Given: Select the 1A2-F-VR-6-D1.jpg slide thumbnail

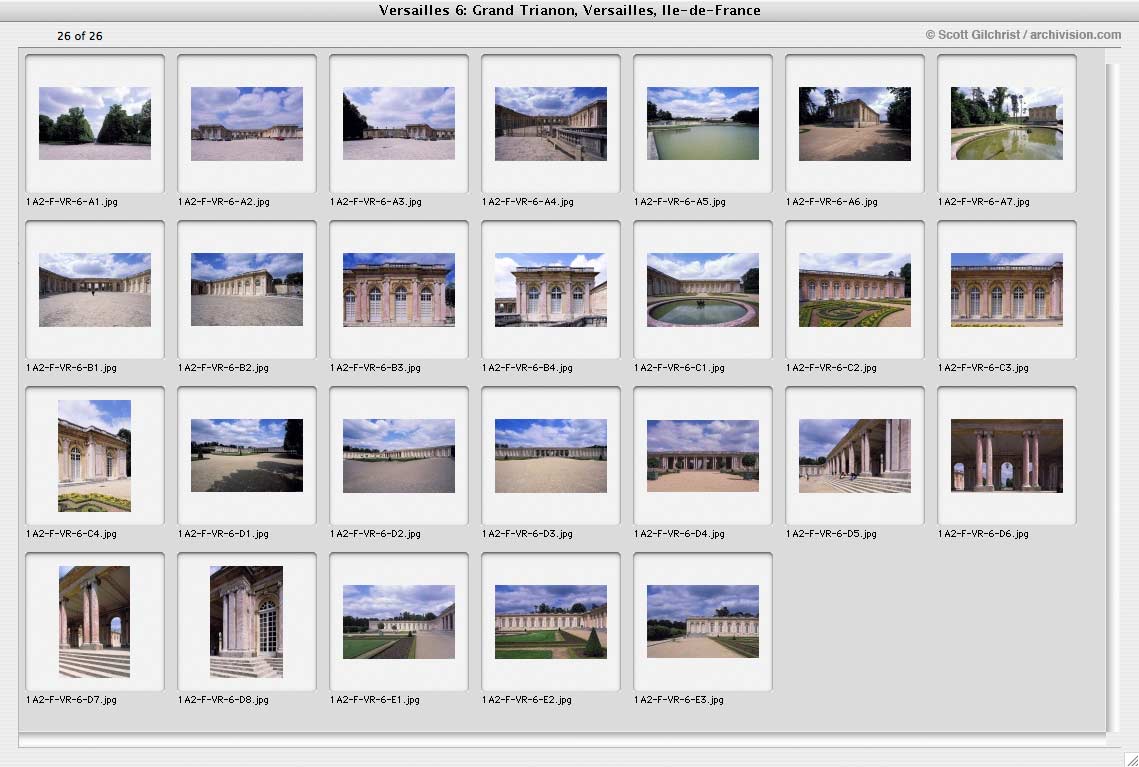Looking at the screenshot, I should (x=247, y=455).
